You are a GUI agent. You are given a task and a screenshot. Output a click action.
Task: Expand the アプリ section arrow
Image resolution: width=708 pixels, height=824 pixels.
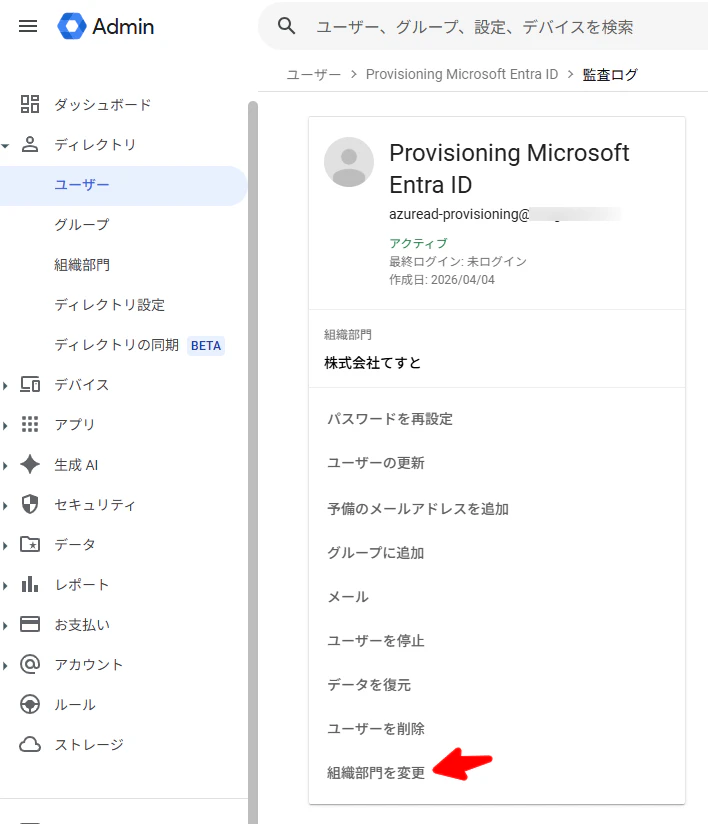pos(5,426)
